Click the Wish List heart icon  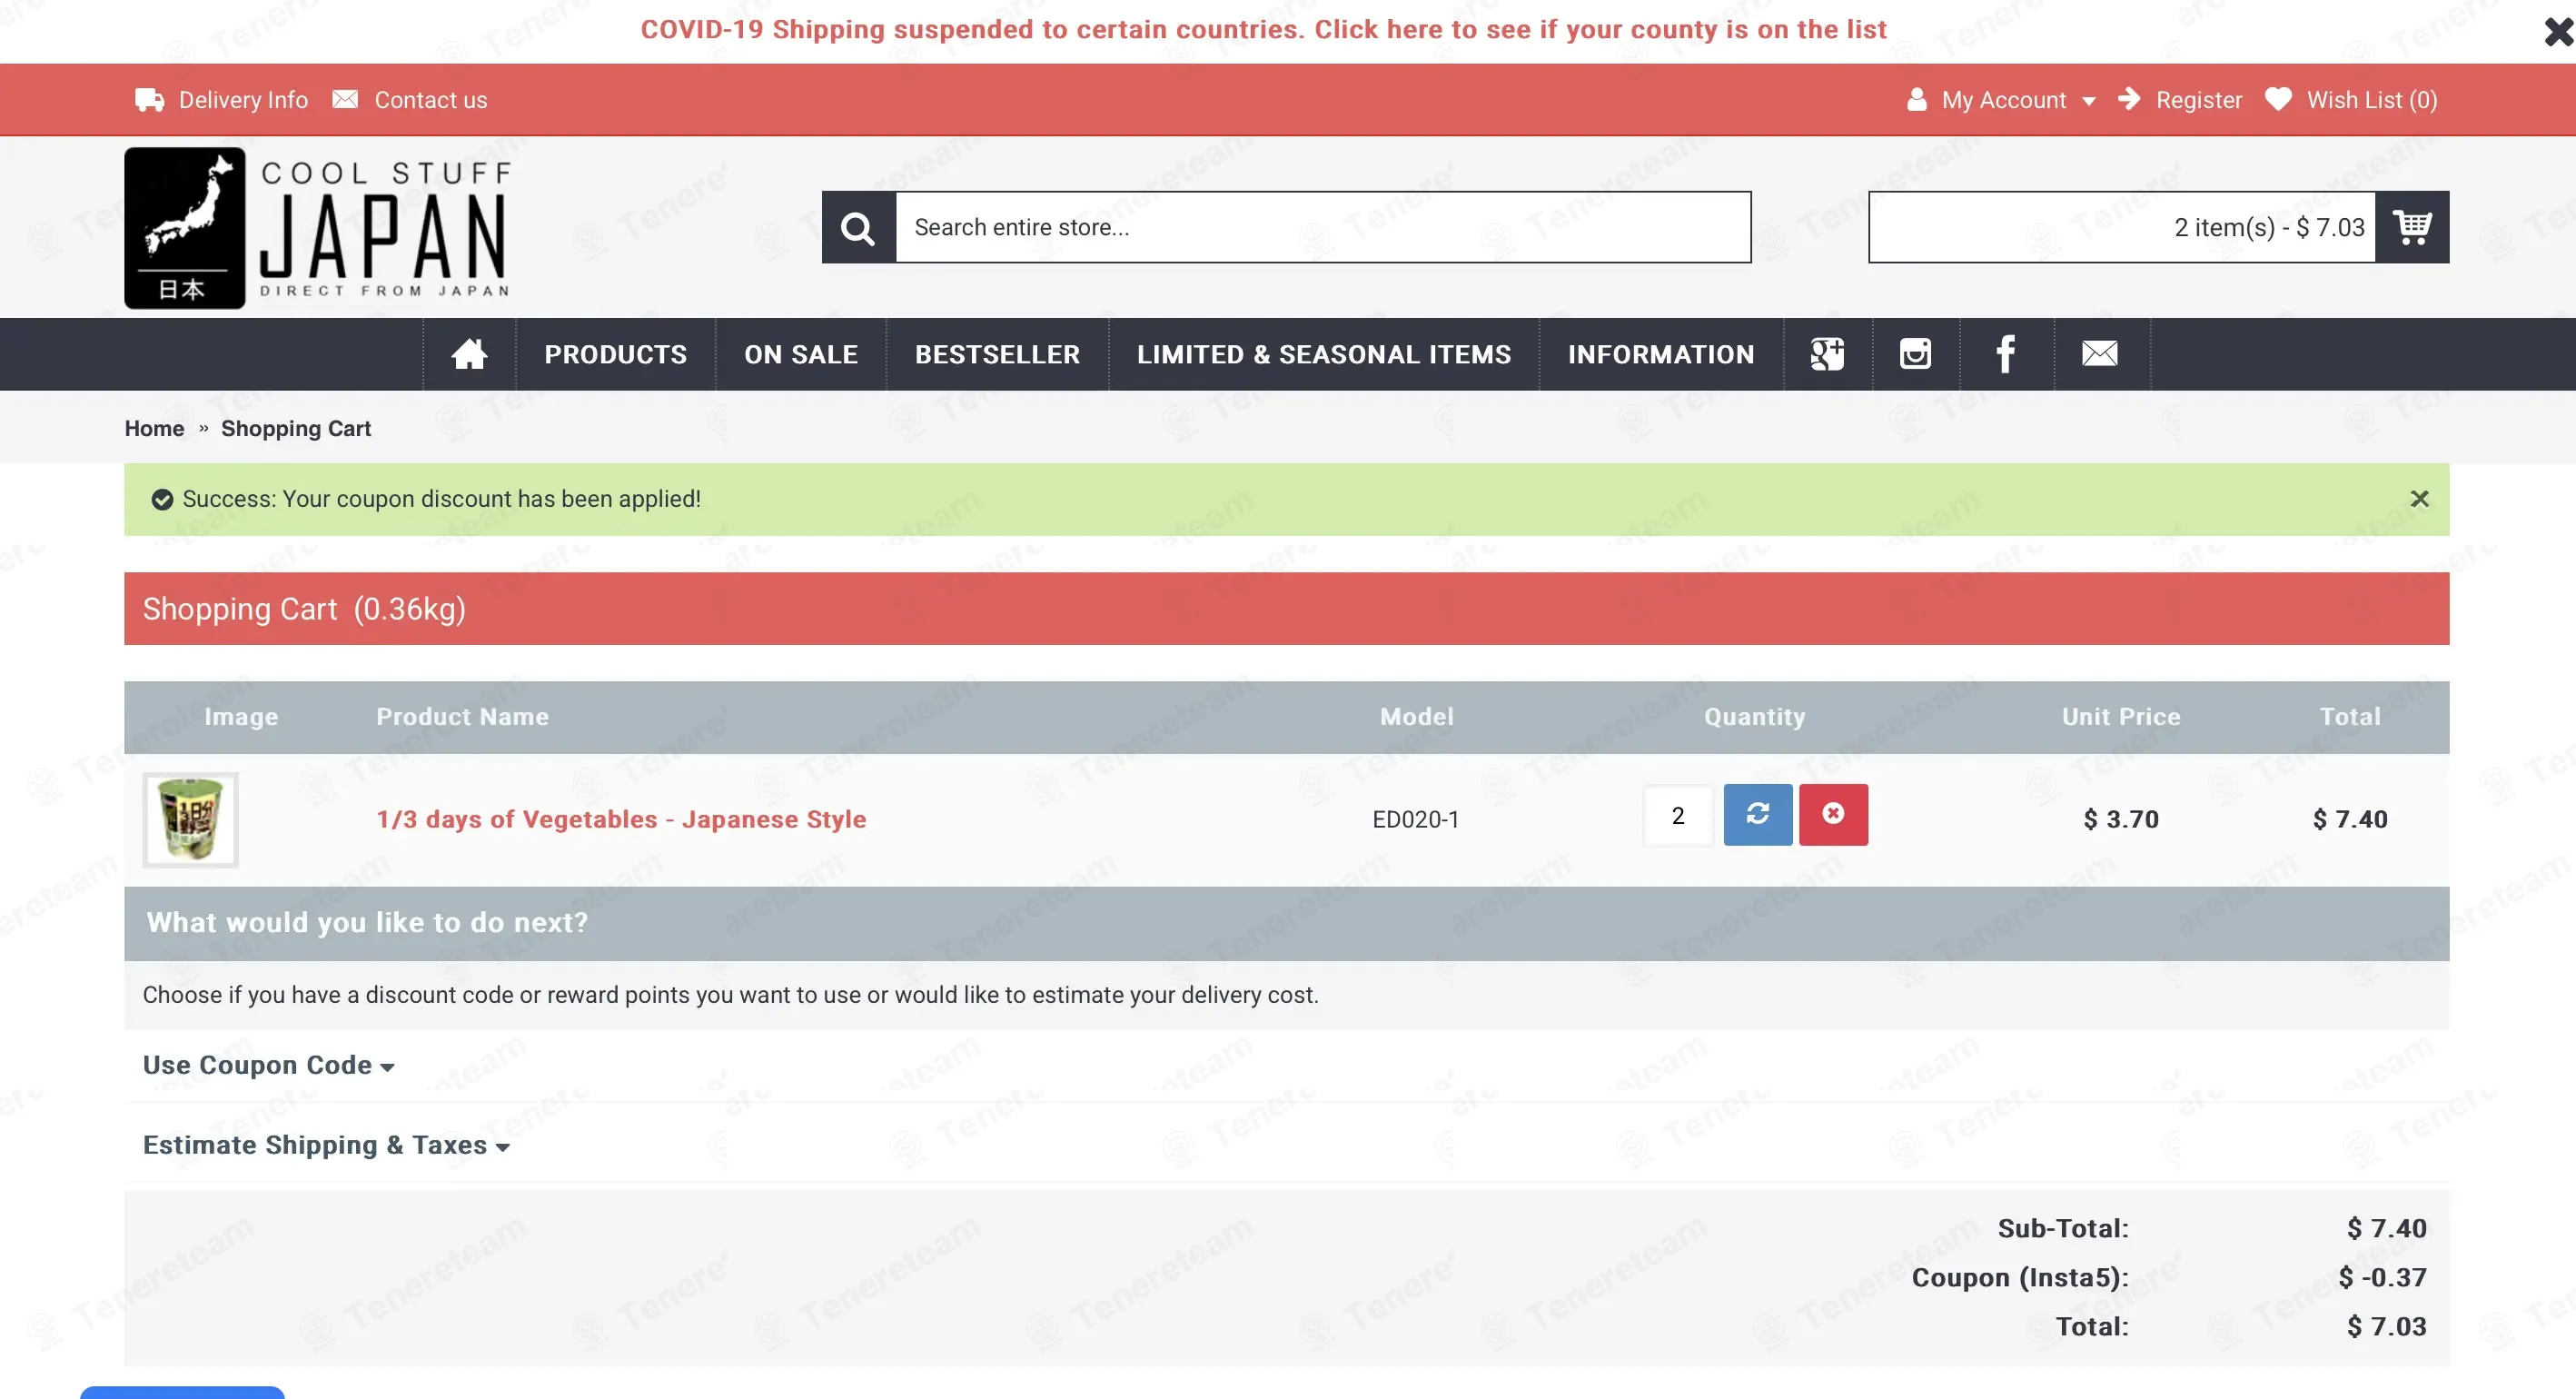(2278, 99)
